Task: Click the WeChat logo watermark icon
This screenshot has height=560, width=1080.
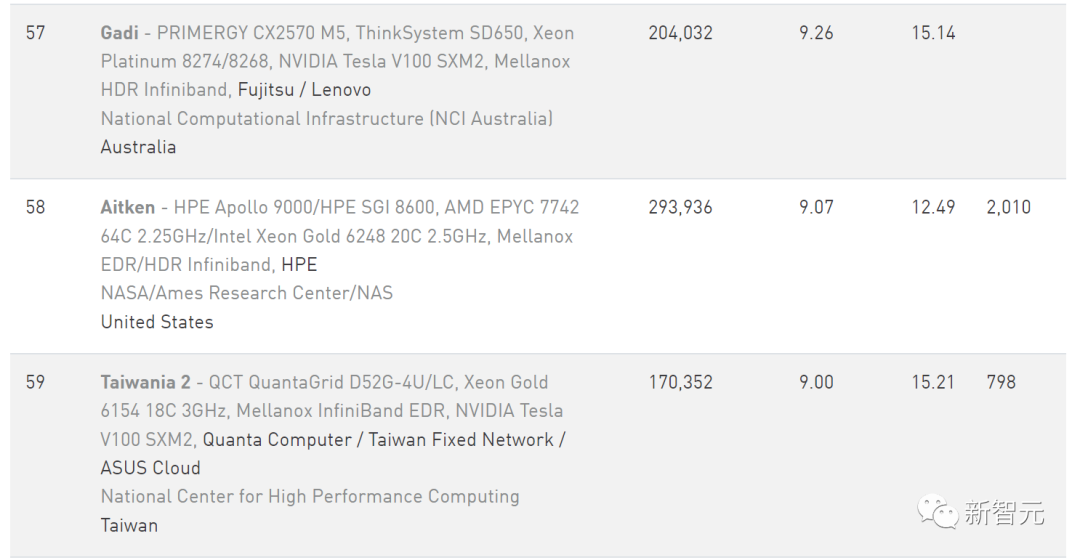Action: coord(937,514)
